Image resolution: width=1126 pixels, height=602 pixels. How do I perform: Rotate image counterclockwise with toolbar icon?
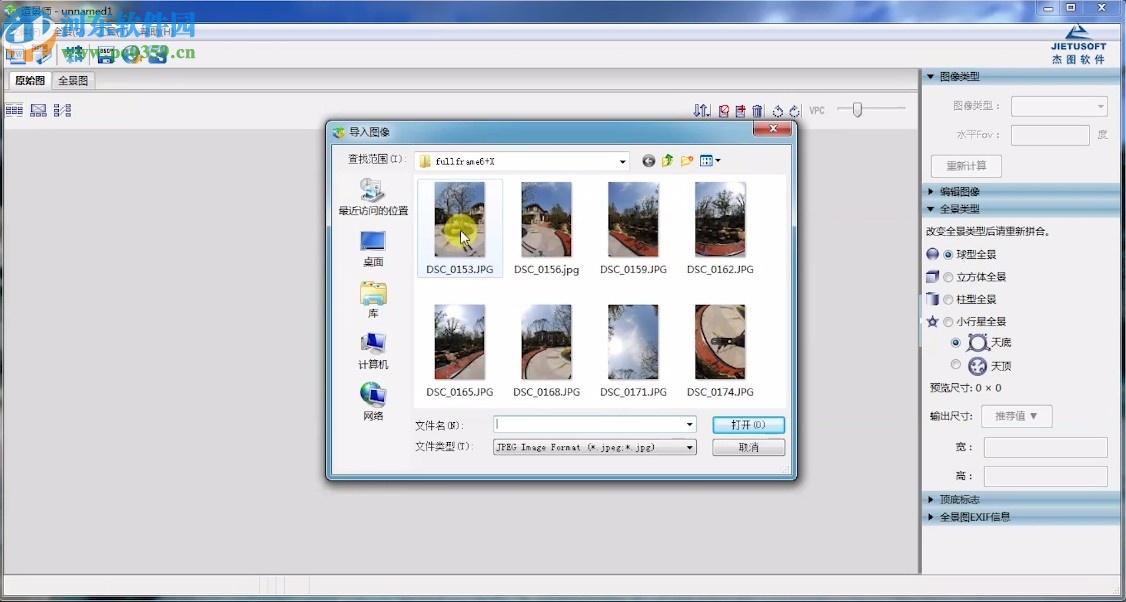click(x=777, y=110)
